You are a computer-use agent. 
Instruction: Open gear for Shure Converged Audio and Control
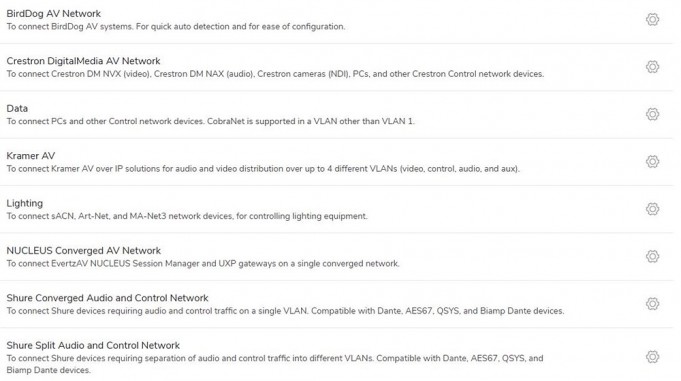point(652,304)
